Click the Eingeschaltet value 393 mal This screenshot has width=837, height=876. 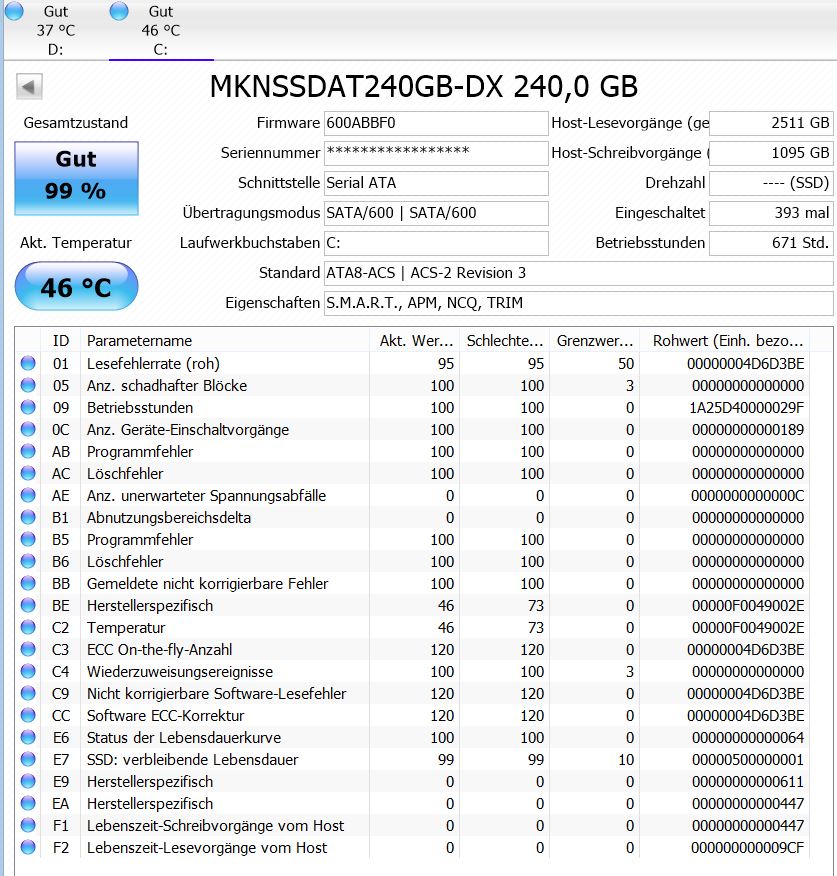pyautogui.click(x=771, y=213)
